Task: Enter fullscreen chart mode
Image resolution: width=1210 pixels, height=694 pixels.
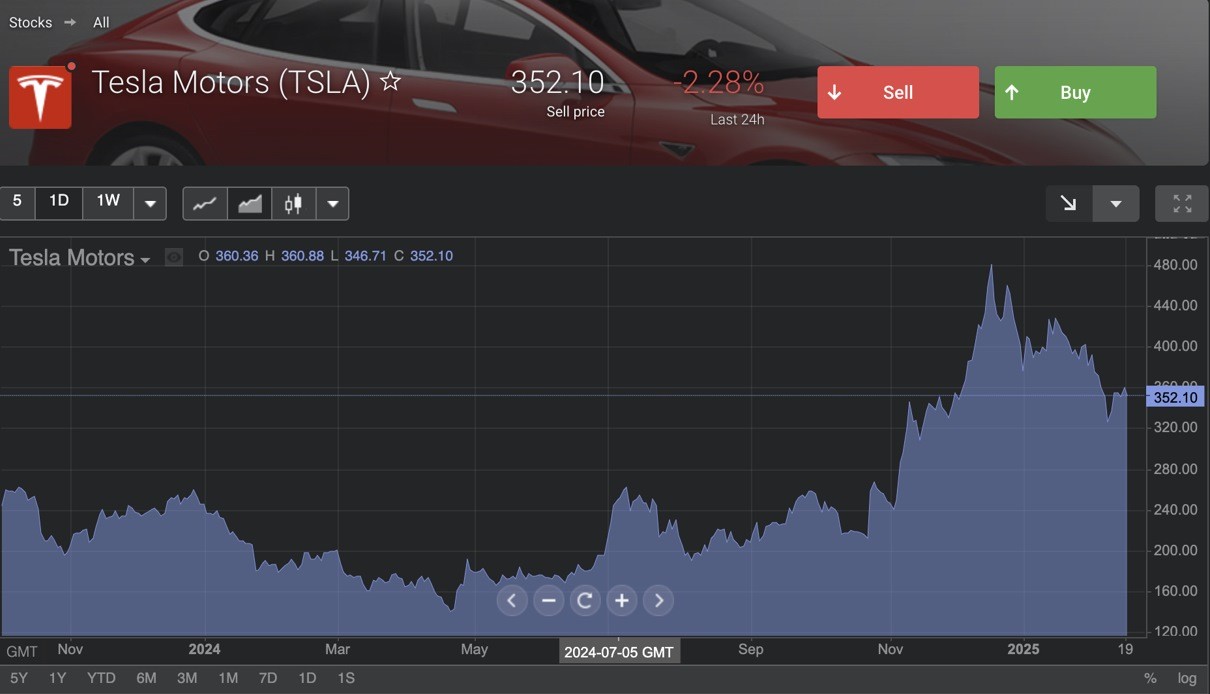Action: tap(1182, 203)
